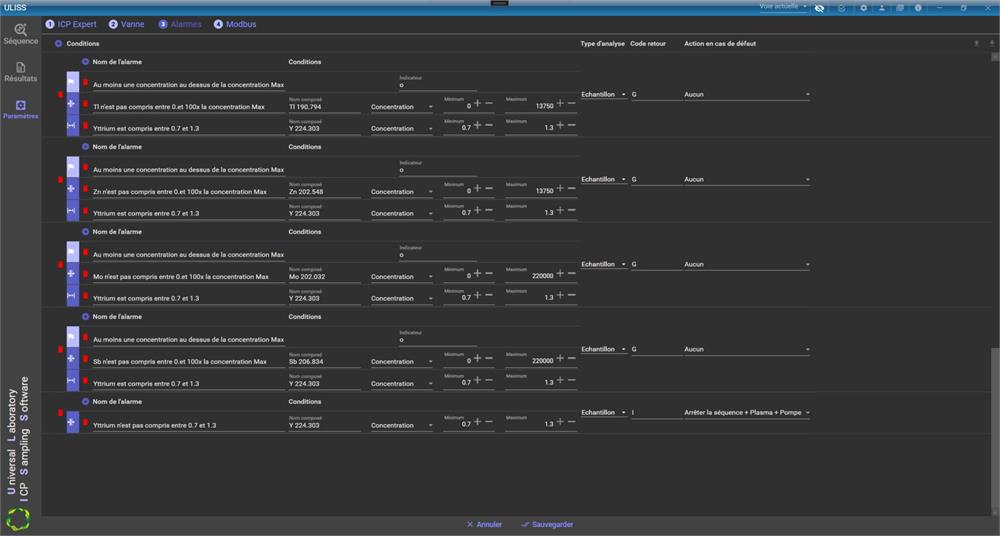Add a new condition using the Conditions plus icon

(58, 44)
